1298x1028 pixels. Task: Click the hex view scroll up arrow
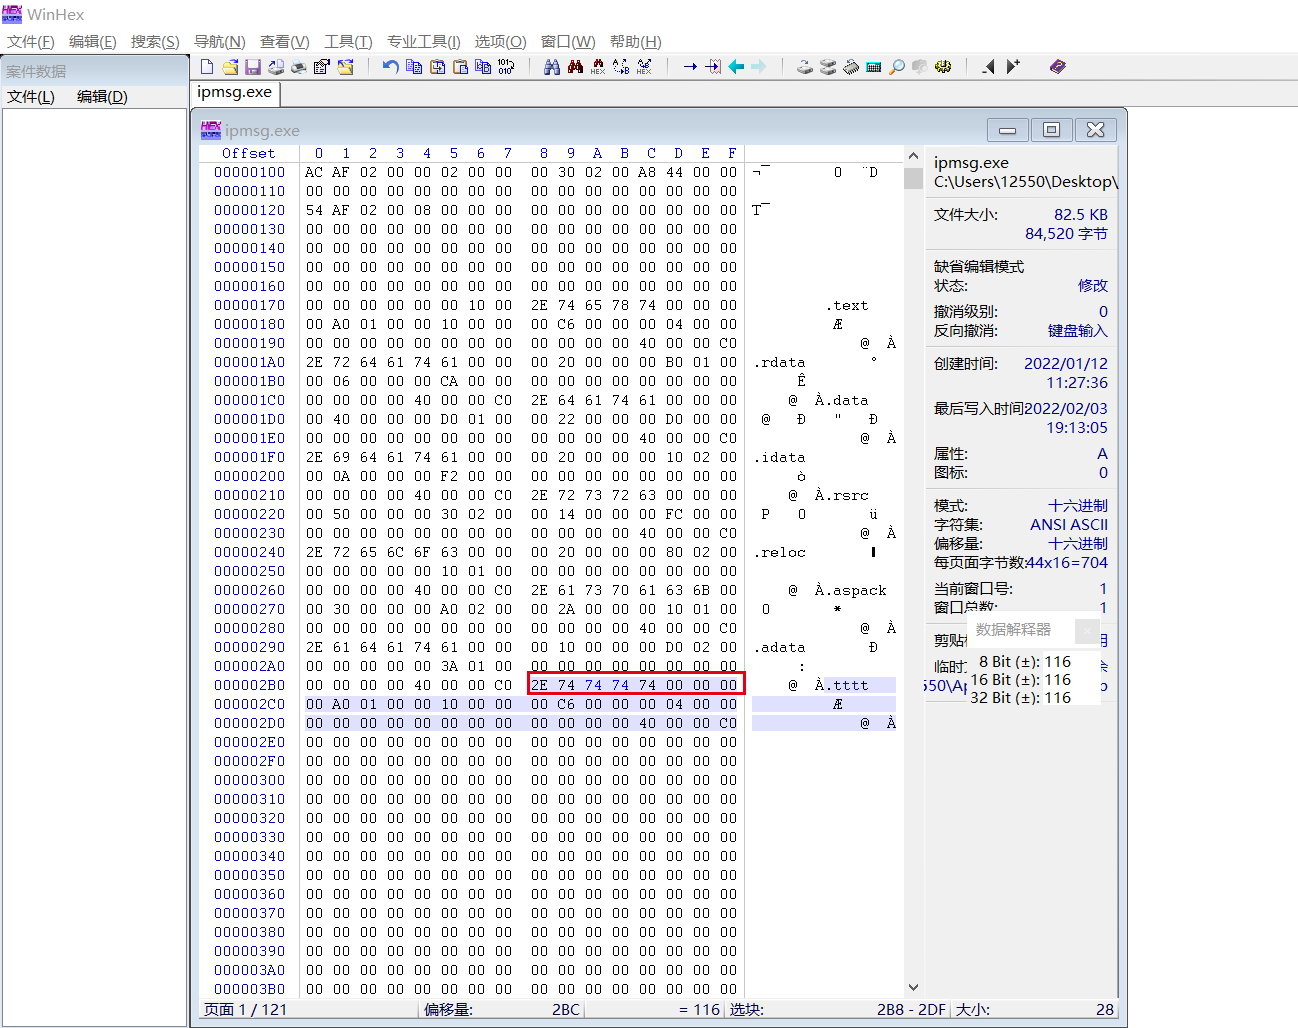tap(913, 156)
